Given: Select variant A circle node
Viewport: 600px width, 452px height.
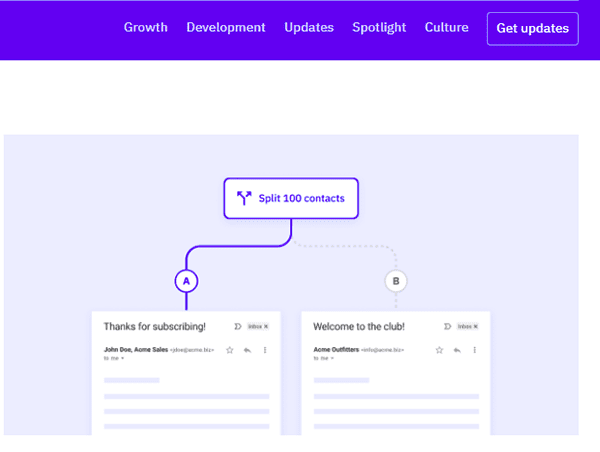Looking at the screenshot, I should (x=185, y=281).
